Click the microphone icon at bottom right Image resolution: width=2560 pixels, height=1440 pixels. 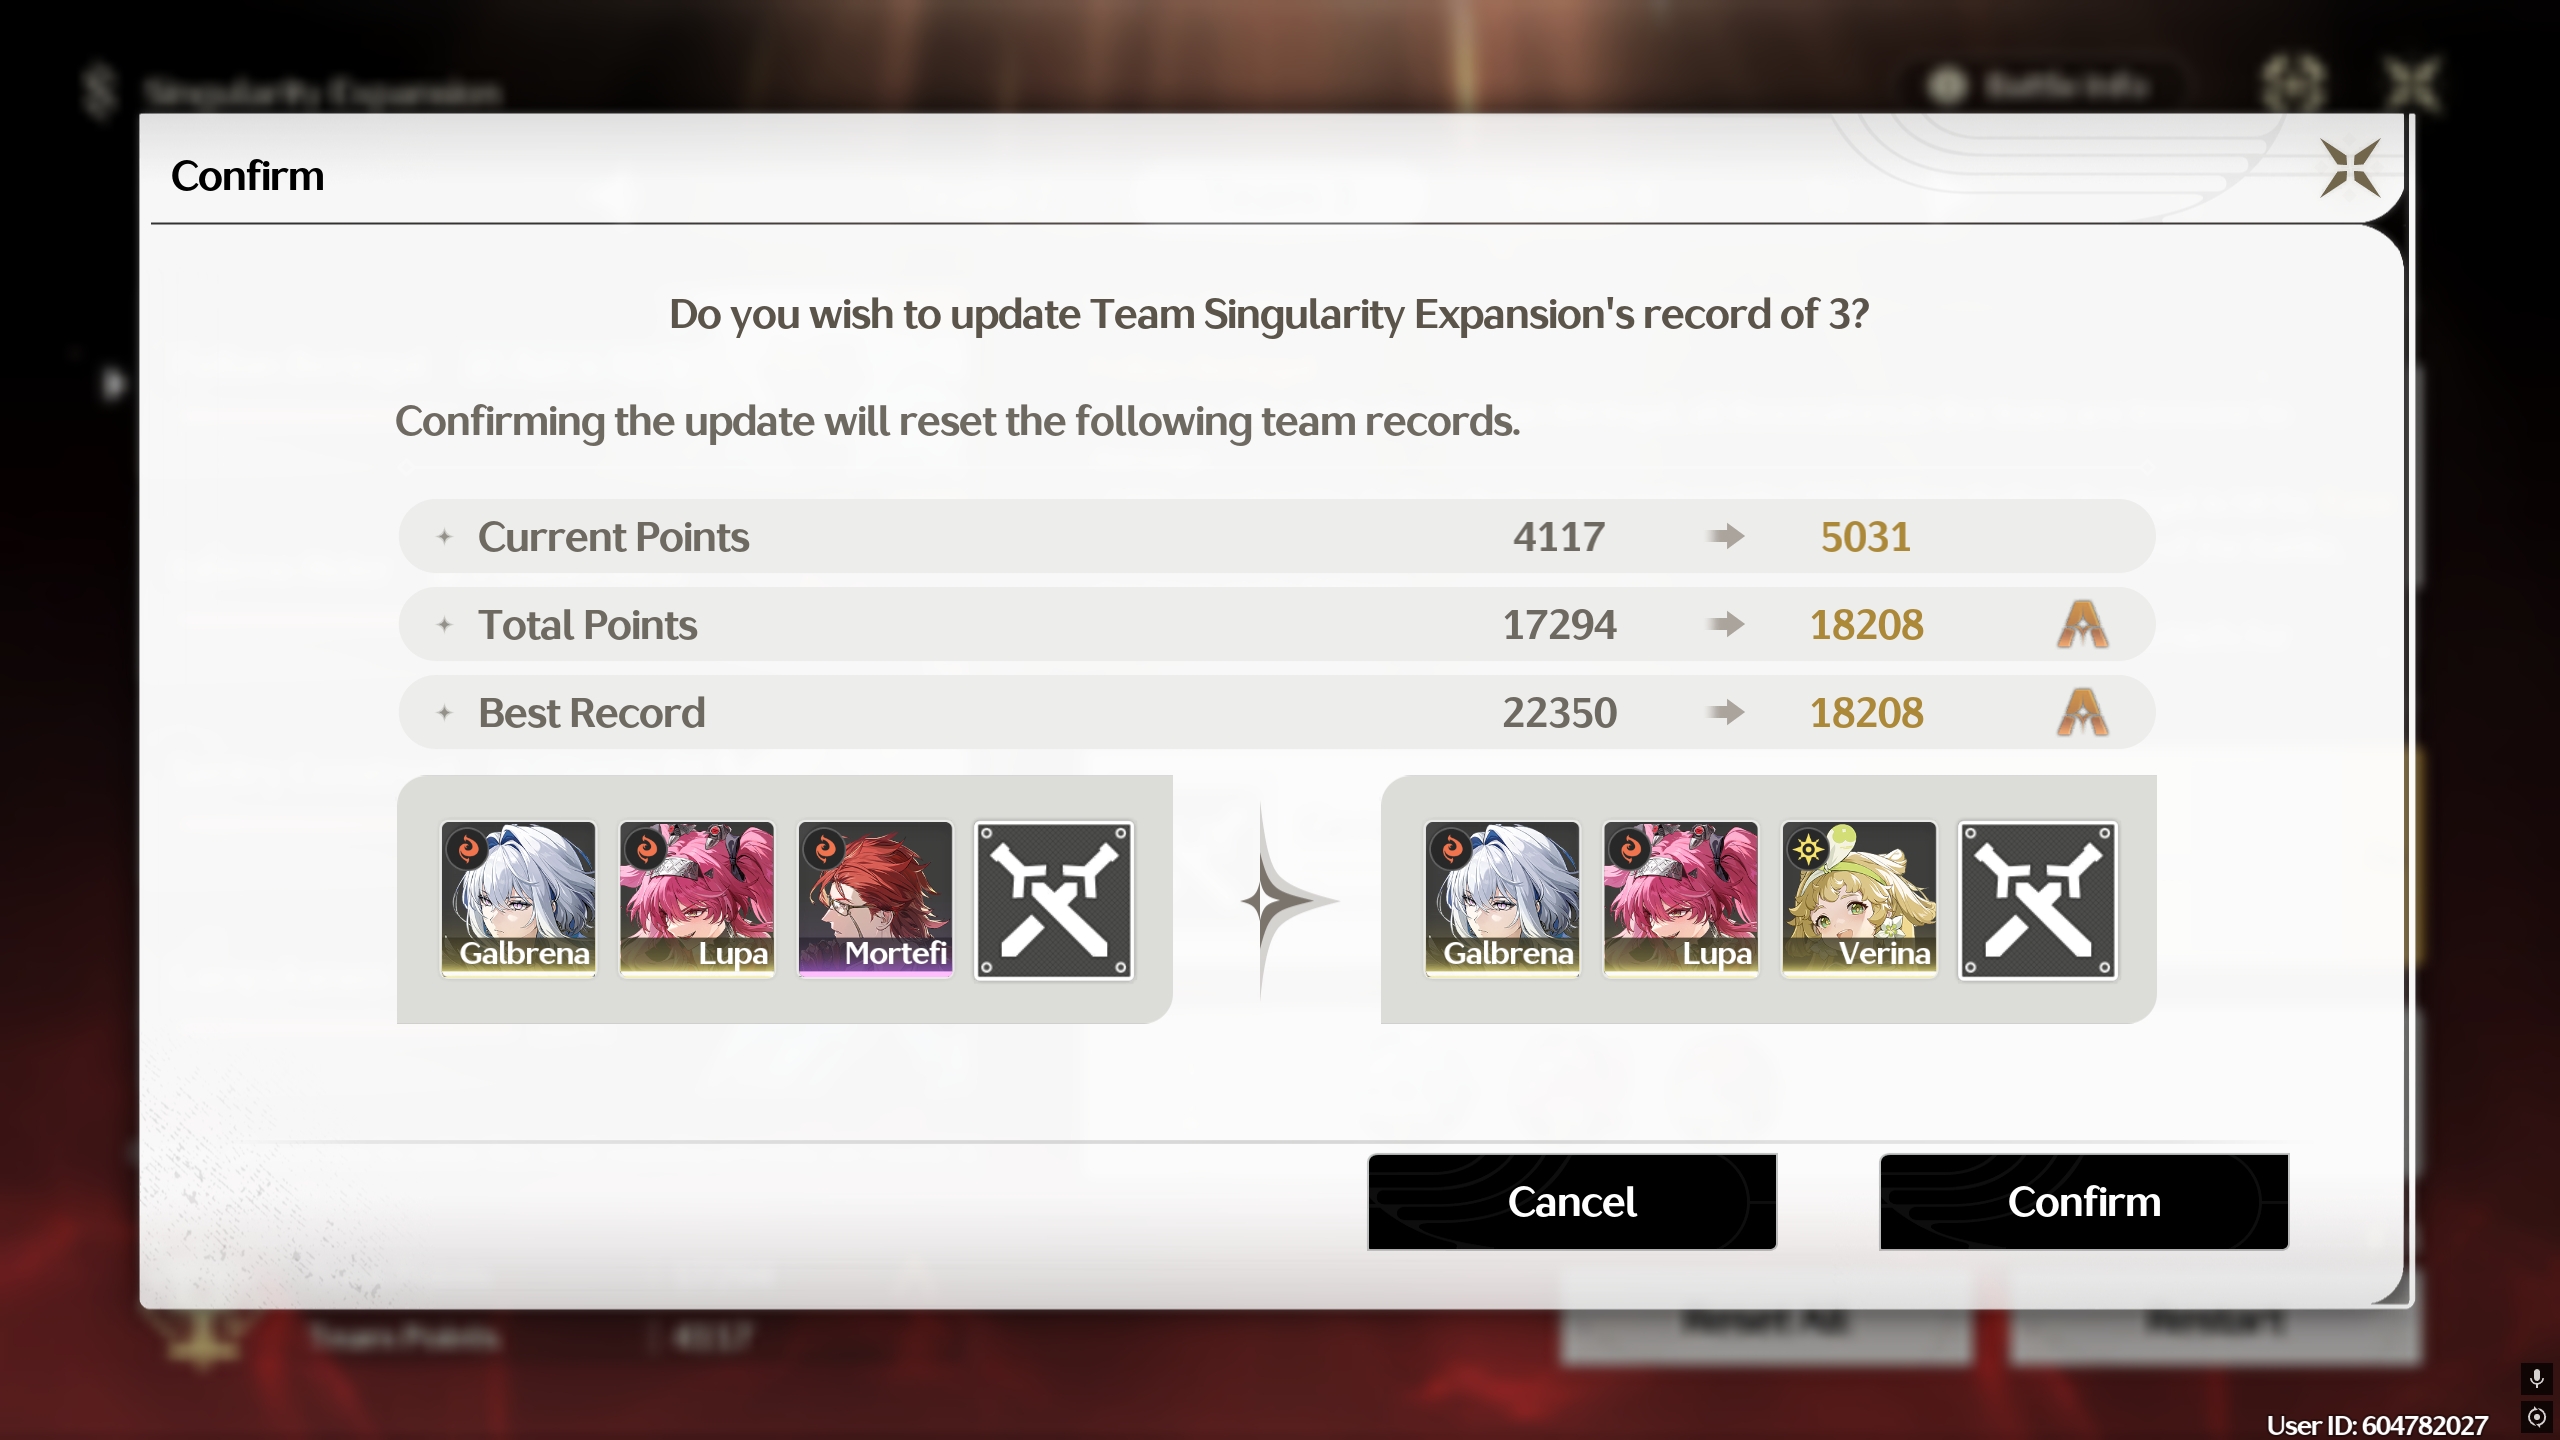tap(2536, 1379)
